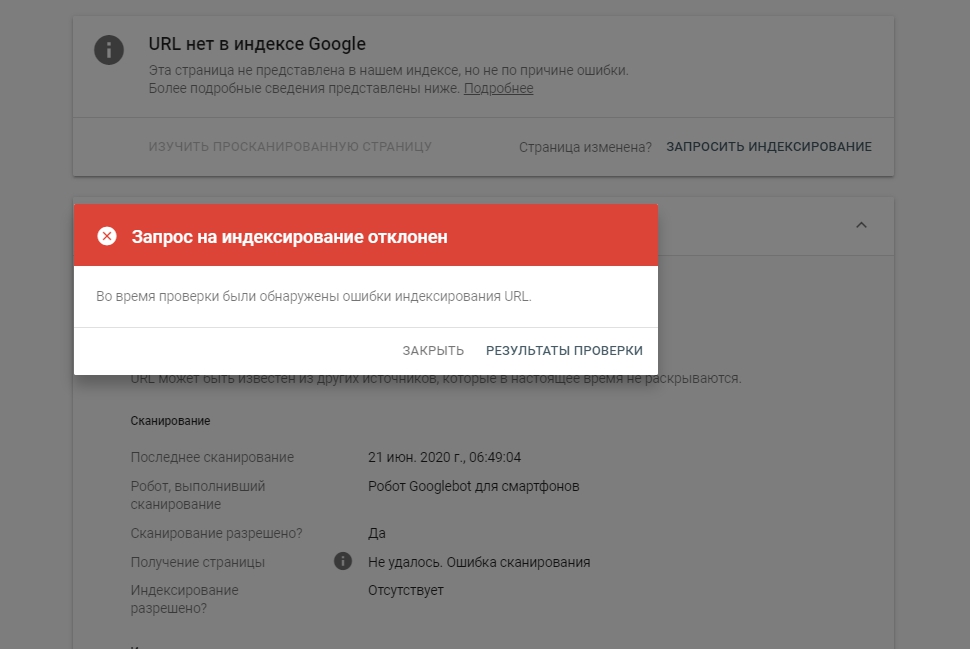The width and height of the screenshot is (970, 649).
Task: Click ИЗУЧИТЬ ПРОСКАНИРОВАННУЮ СТРАНИЦУ button
Action: coord(290,147)
